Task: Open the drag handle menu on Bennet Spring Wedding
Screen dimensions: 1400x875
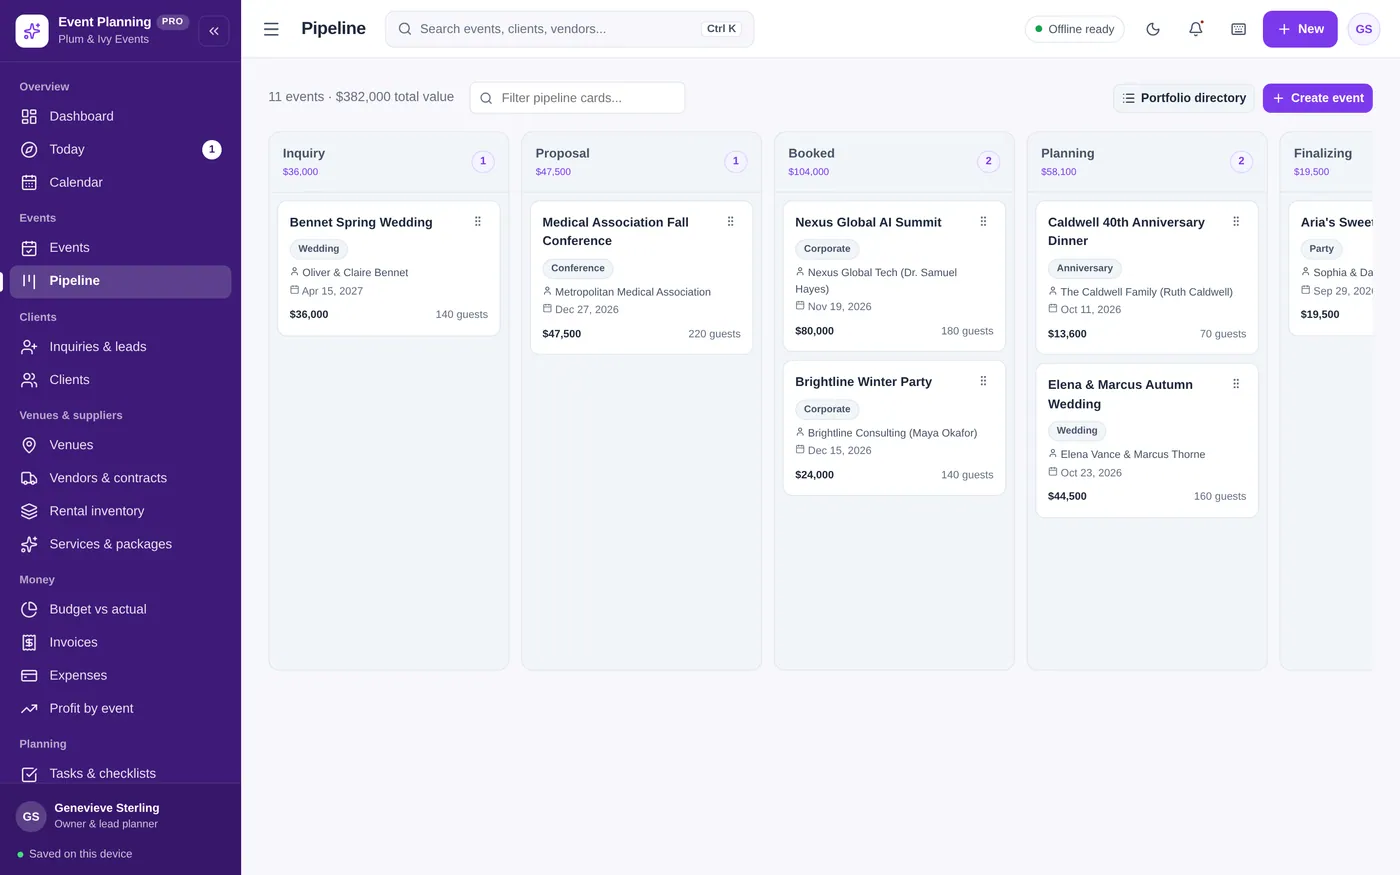Action: [x=478, y=222]
